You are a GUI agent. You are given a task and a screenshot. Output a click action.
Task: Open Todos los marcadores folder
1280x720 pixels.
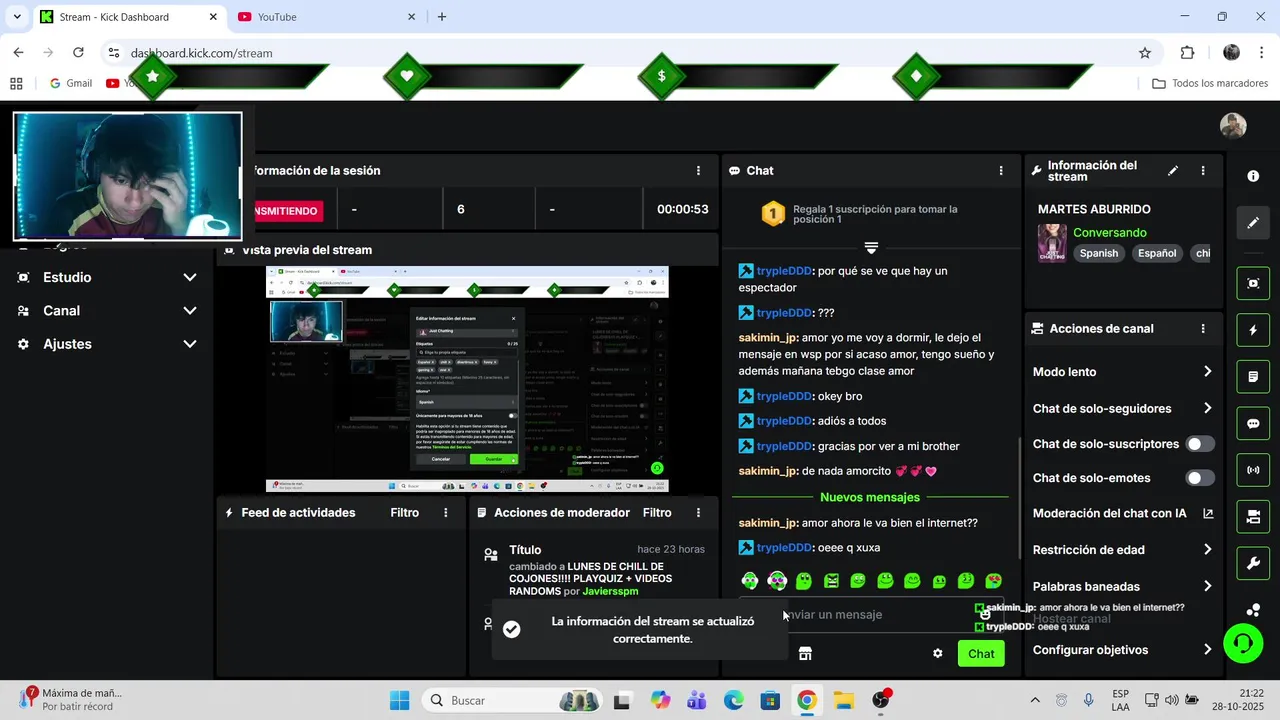coord(1210,83)
